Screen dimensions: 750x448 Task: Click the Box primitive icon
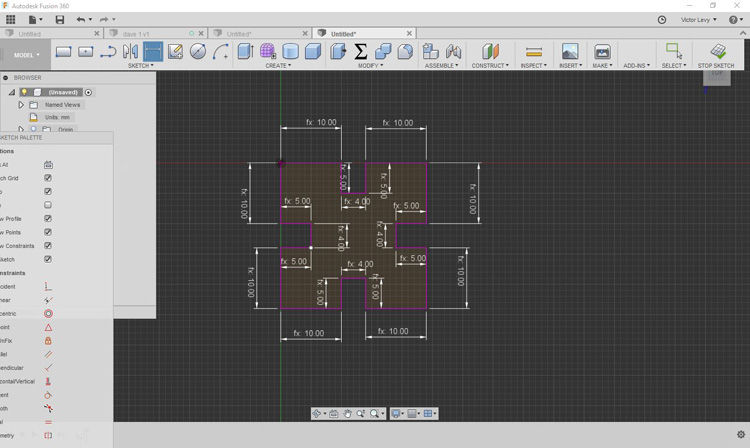pyautogui.click(x=313, y=51)
